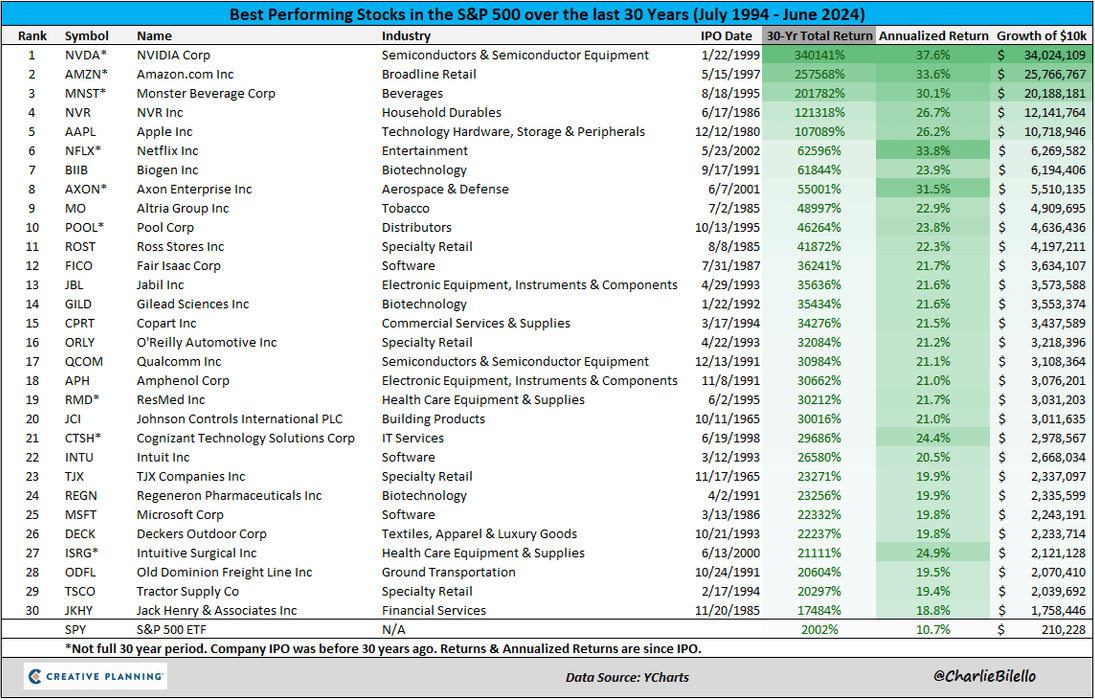Select the Jack Henry & Associates Inc name
This screenshot has height=700, width=1095.
[x=216, y=611]
